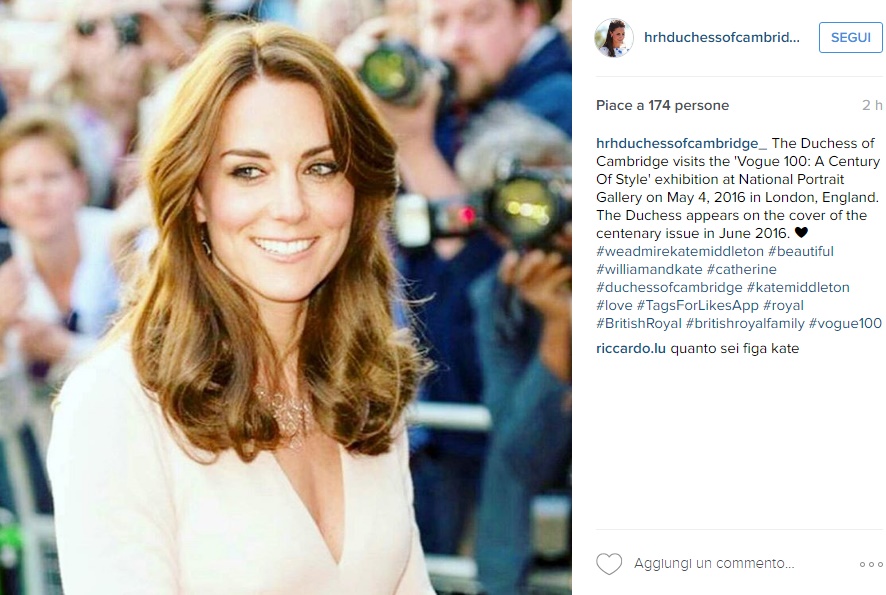The height and width of the screenshot is (595, 886).
Task: Follow the account with the SEGUI button
Action: pos(850,37)
